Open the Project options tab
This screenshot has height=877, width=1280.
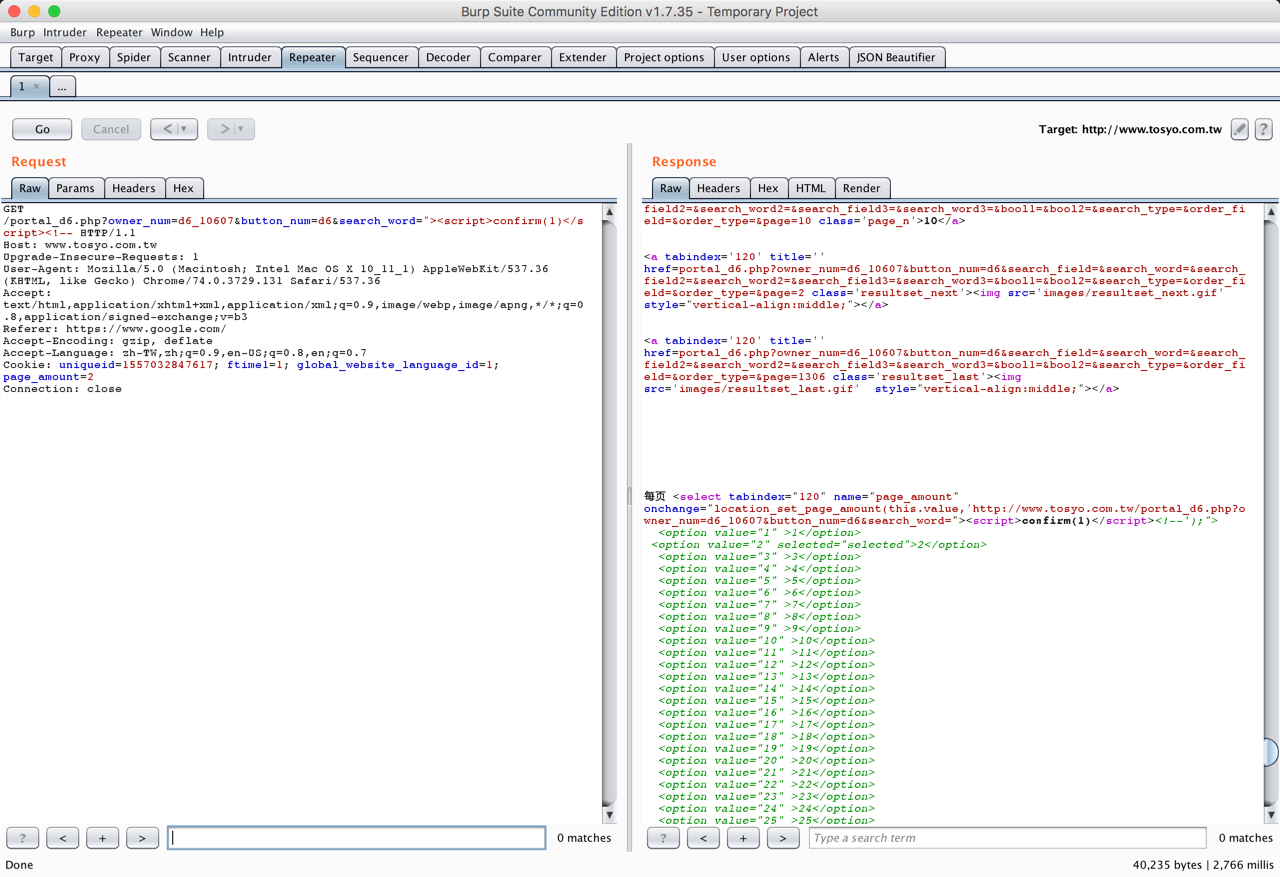tap(664, 57)
